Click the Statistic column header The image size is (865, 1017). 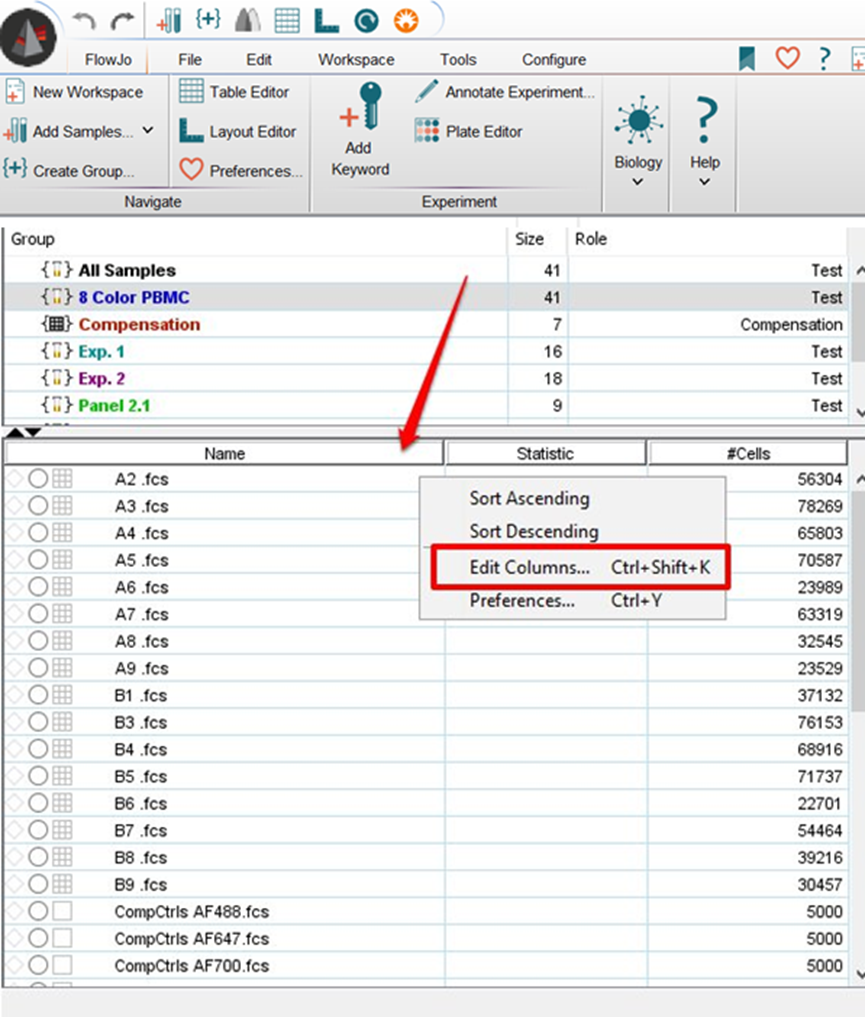point(545,453)
